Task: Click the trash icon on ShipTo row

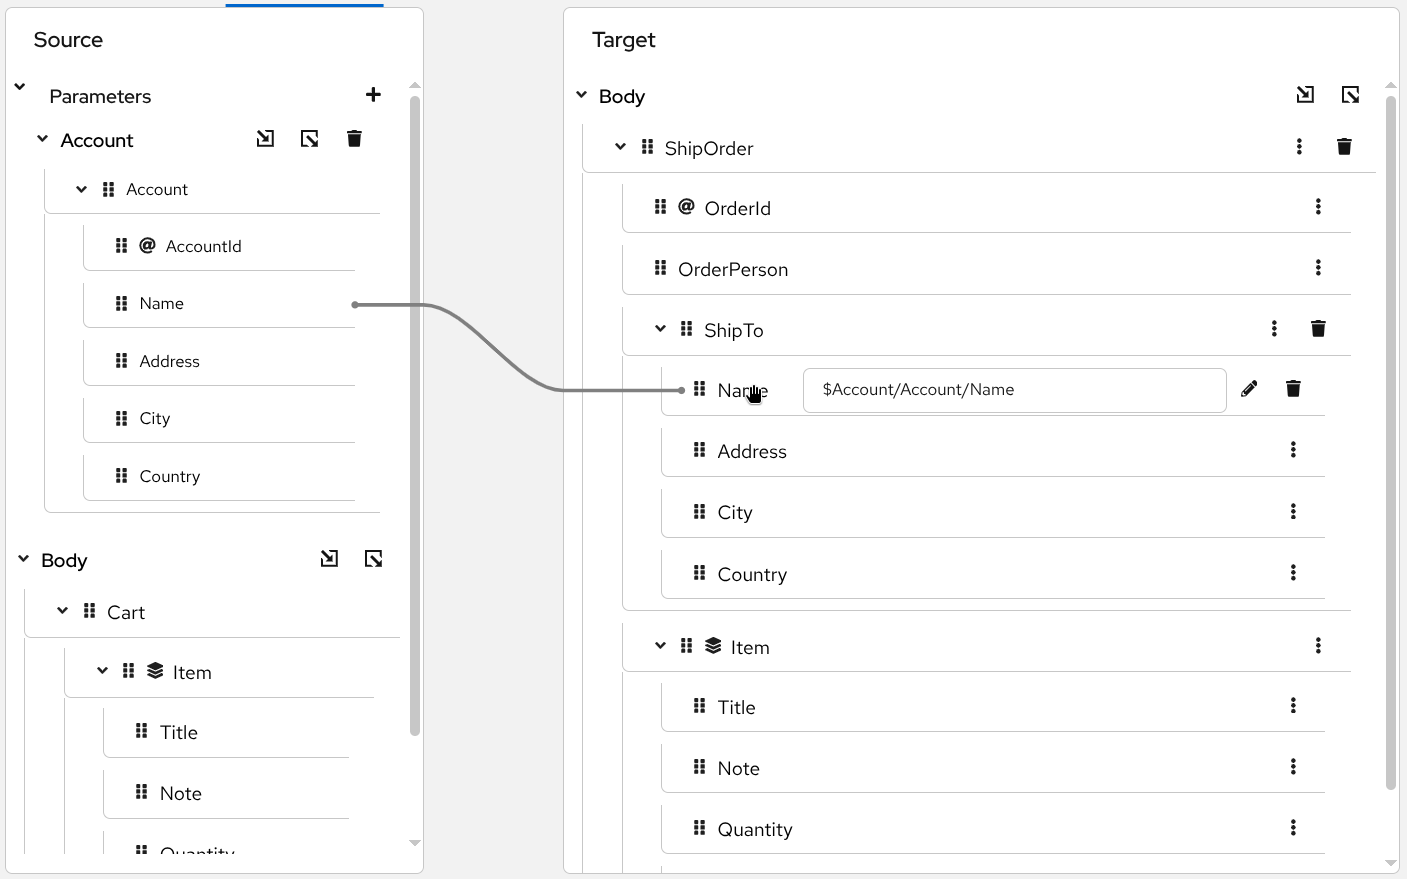Action: pos(1318,329)
